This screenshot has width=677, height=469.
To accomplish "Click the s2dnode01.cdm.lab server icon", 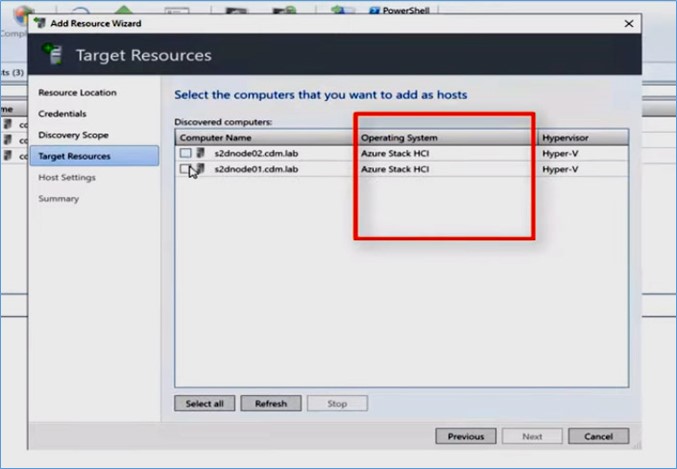I will 200,168.
